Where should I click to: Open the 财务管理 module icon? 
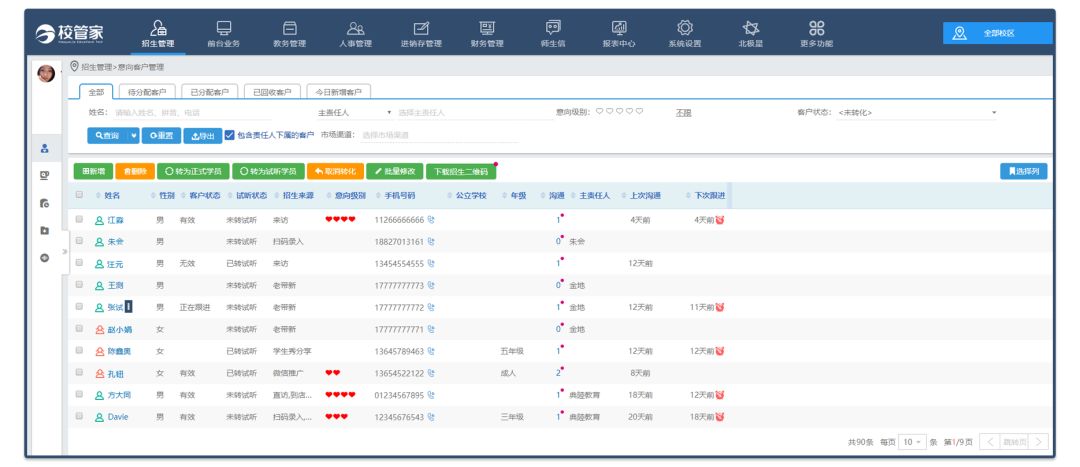(x=486, y=28)
